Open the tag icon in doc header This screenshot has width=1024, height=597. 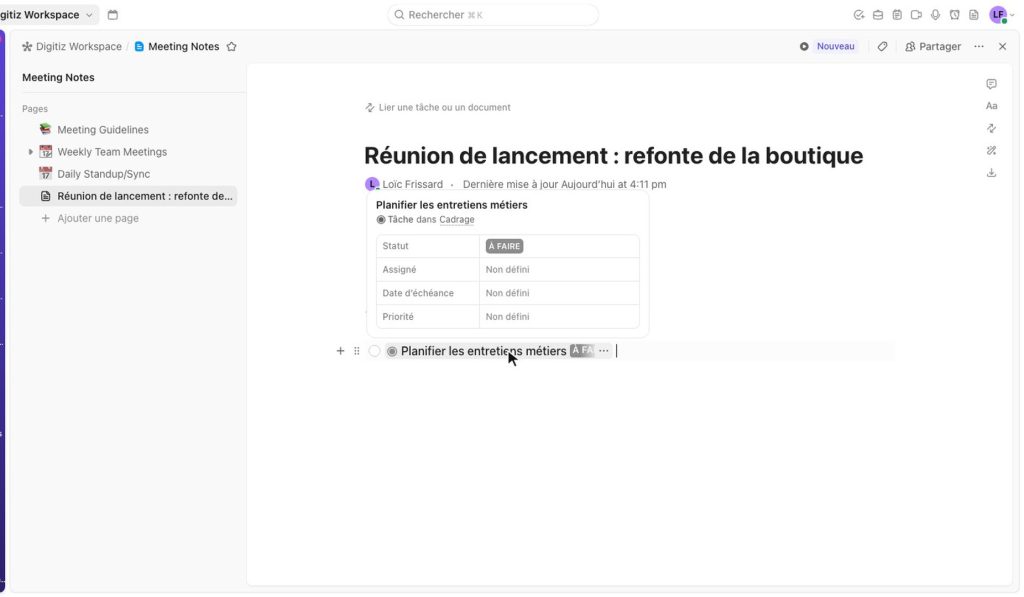882,46
